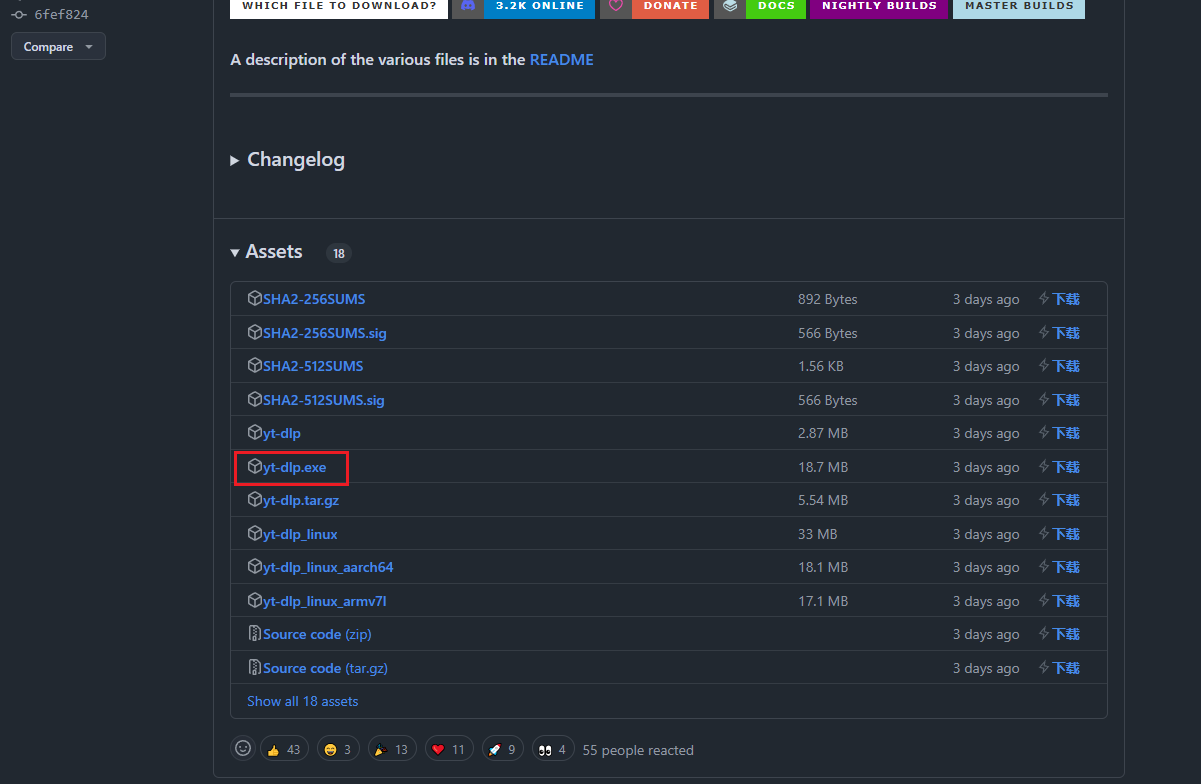
Task: Open SHA2-256SUMS.sig file link
Action: 324,333
